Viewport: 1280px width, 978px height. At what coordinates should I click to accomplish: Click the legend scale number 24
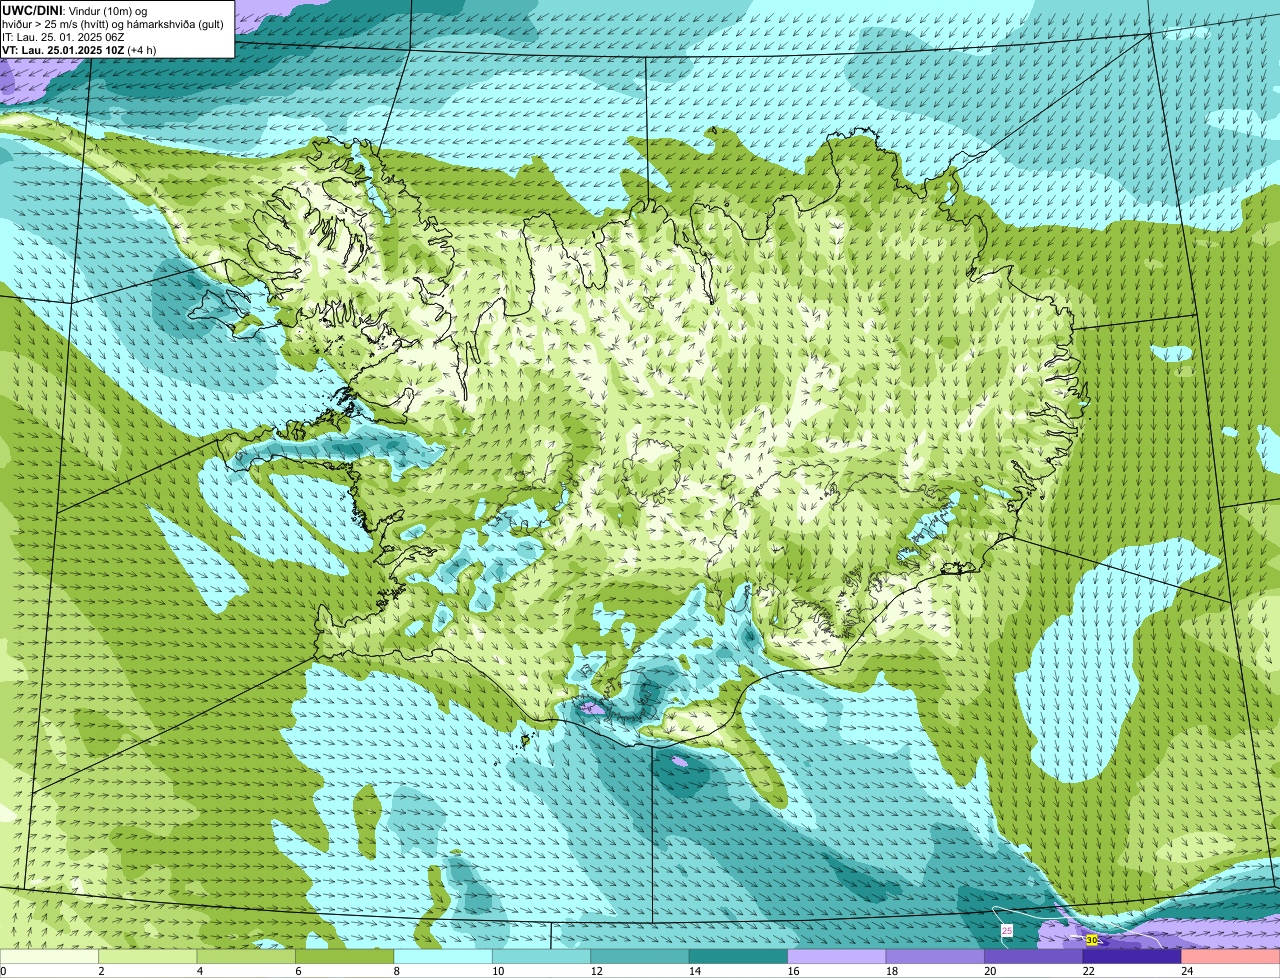(x=1186, y=971)
